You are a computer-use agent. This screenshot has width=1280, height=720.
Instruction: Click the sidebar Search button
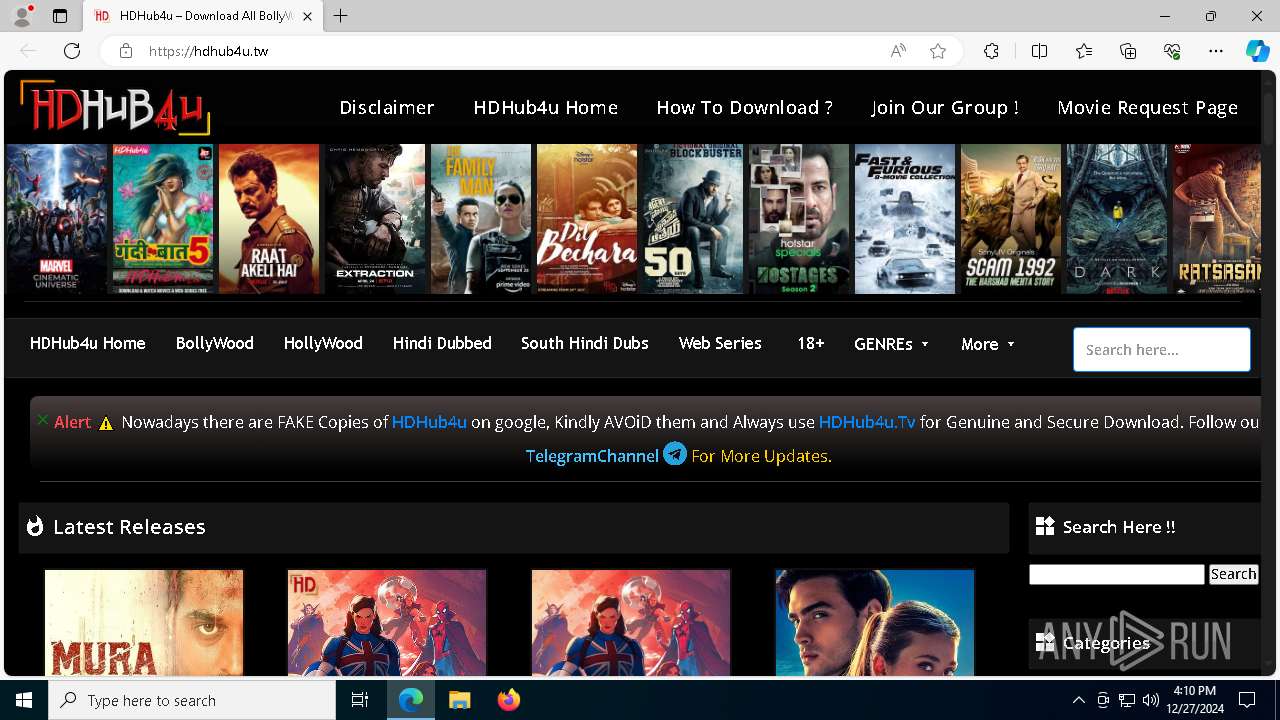click(1233, 574)
